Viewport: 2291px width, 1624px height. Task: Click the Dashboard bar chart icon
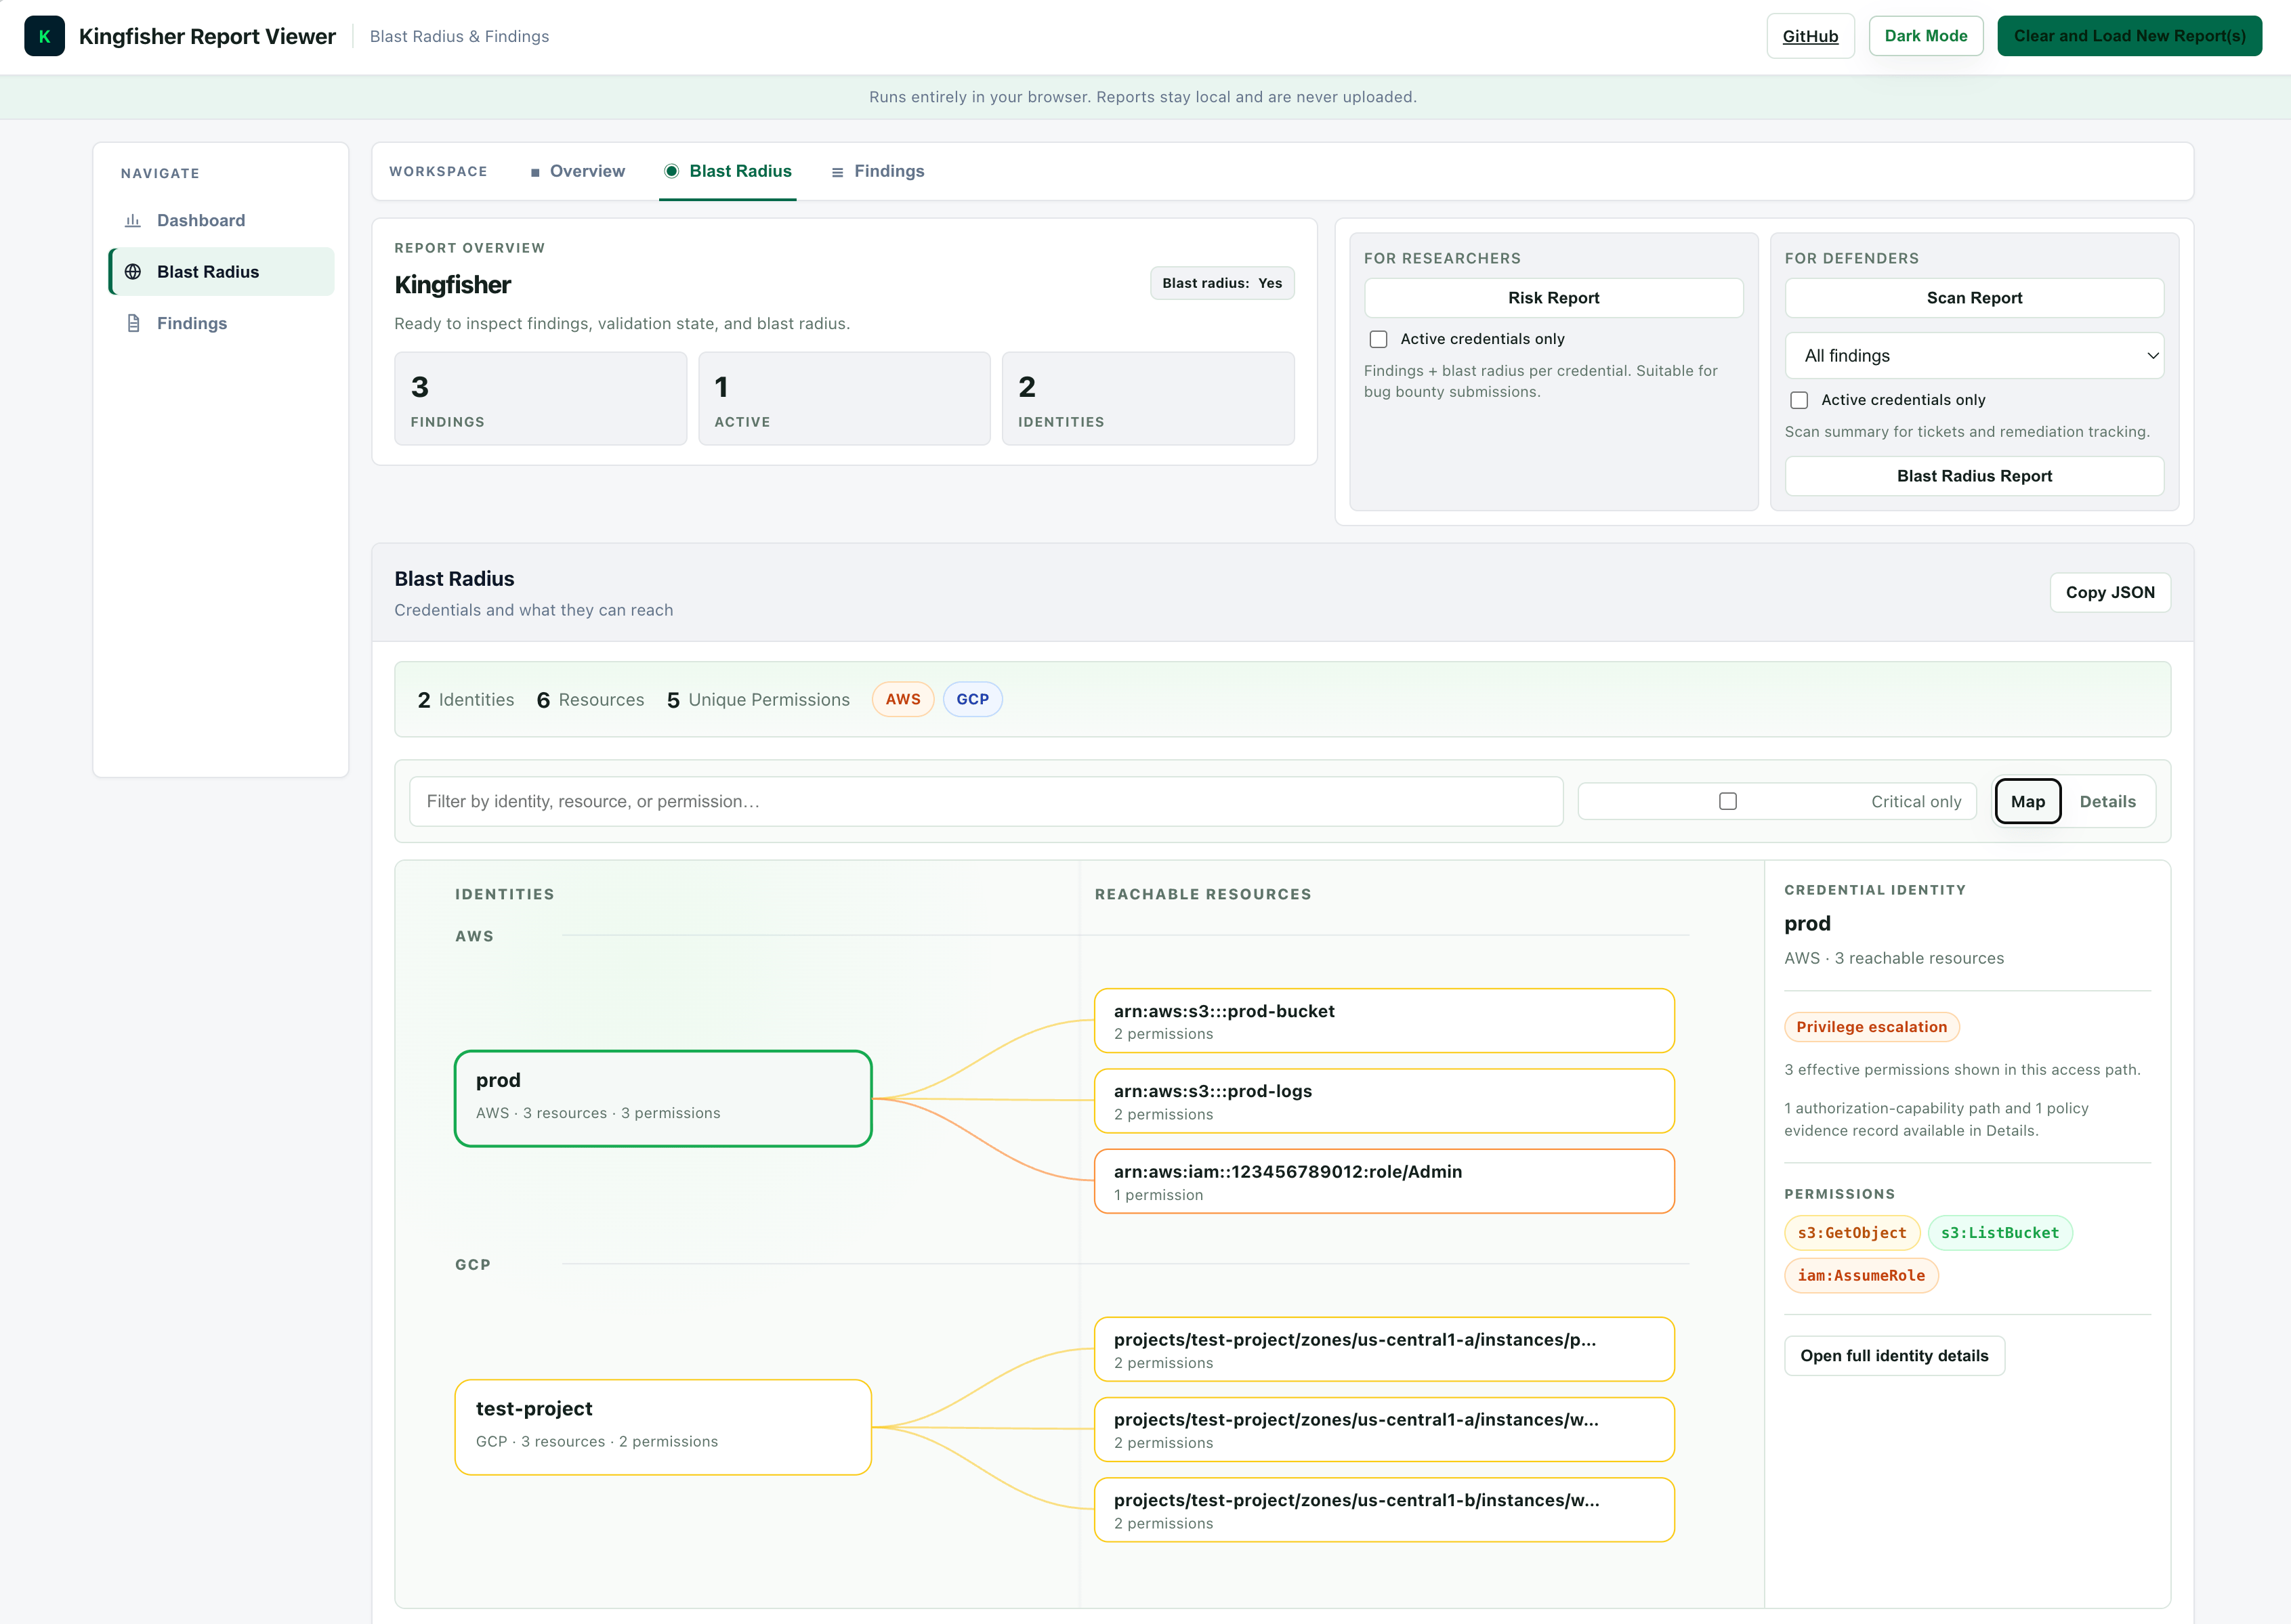click(132, 220)
